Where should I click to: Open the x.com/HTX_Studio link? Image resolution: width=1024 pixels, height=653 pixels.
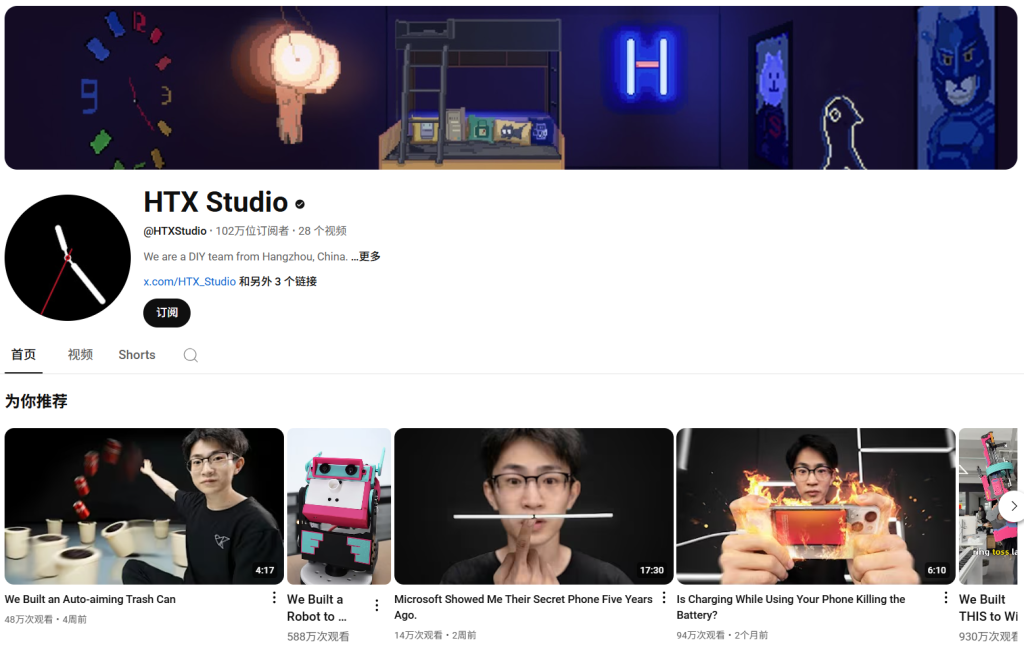[x=189, y=281]
